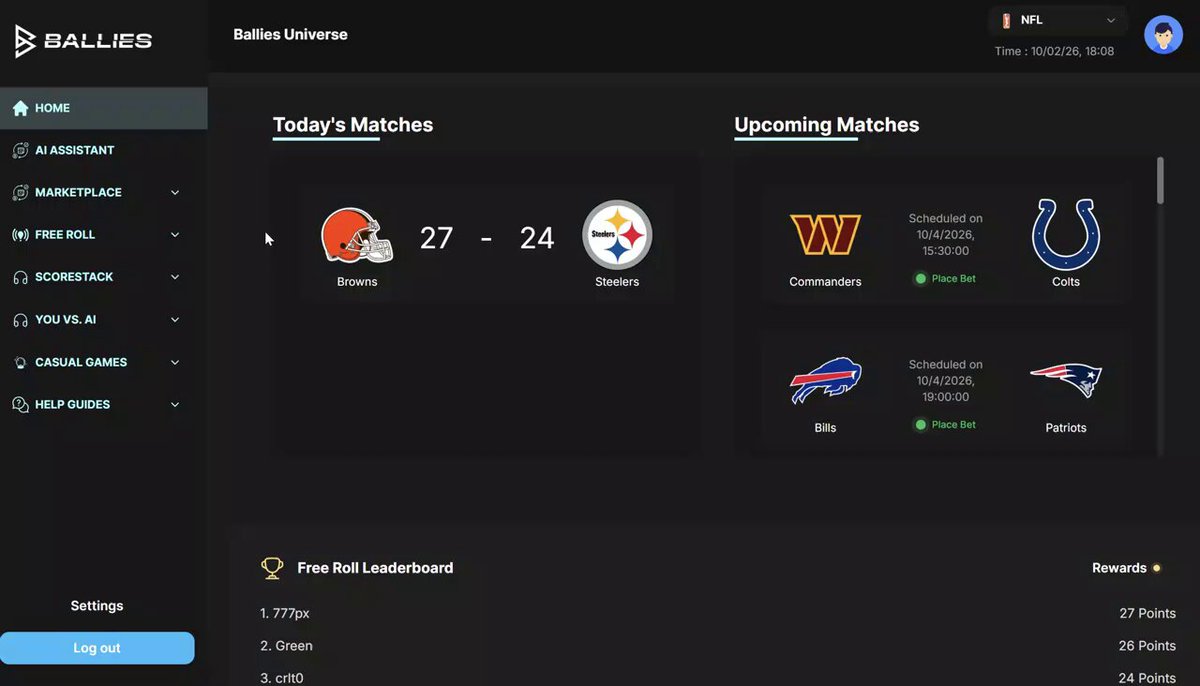Click the Ballies logo icon
This screenshot has height=686, width=1200.
click(x=26, y=41)
